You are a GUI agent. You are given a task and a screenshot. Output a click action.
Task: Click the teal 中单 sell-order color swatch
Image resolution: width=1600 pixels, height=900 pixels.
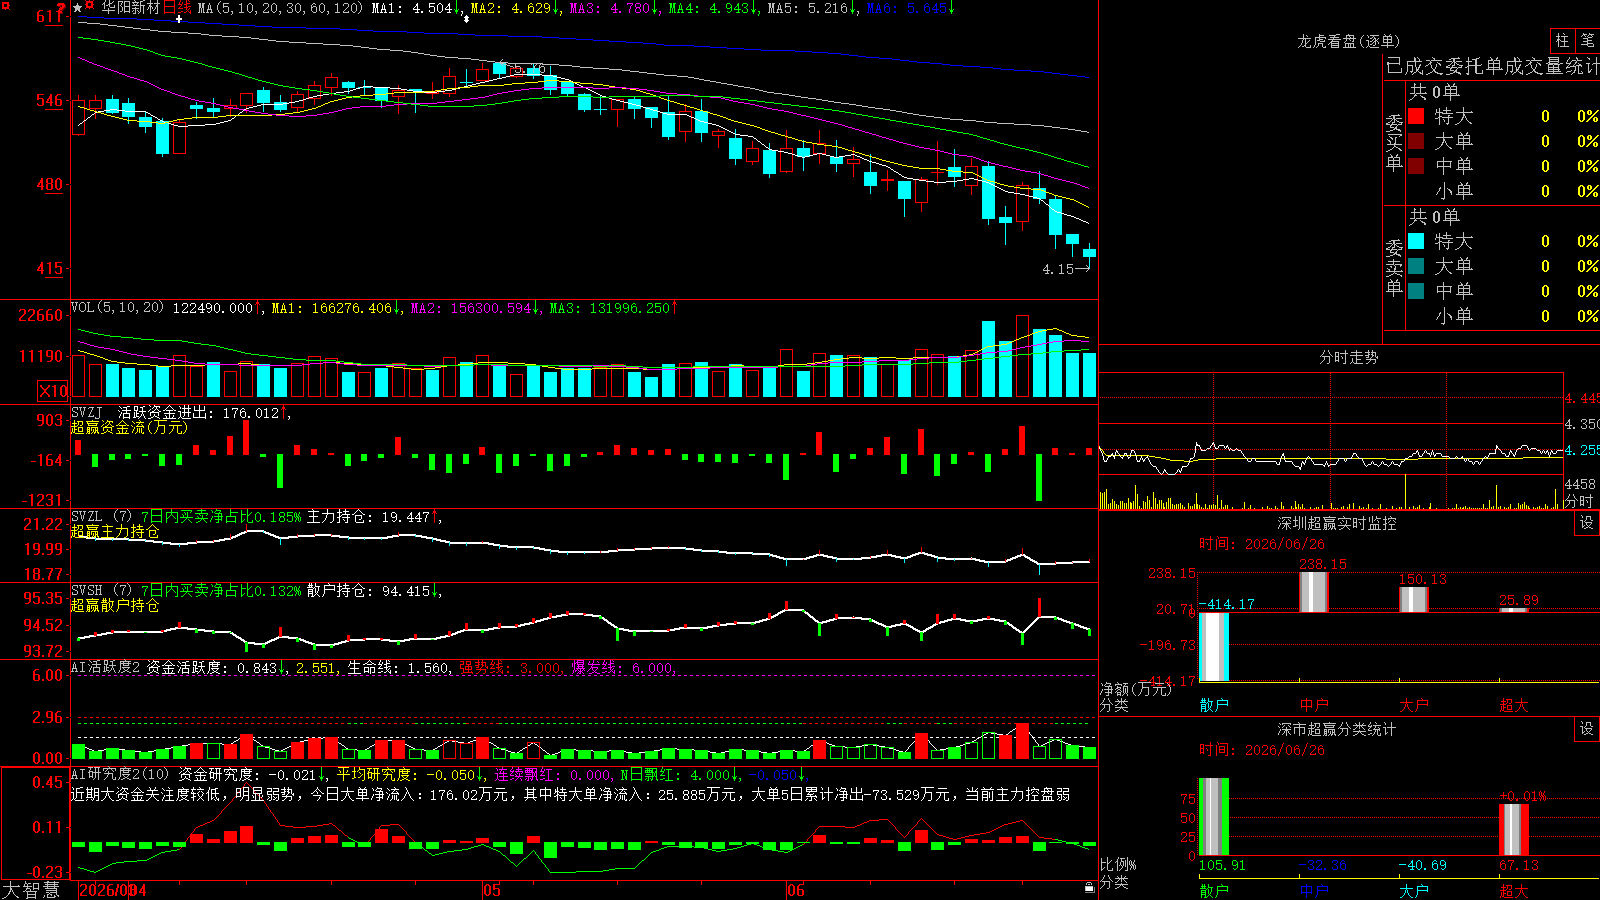coord(1416,291)
